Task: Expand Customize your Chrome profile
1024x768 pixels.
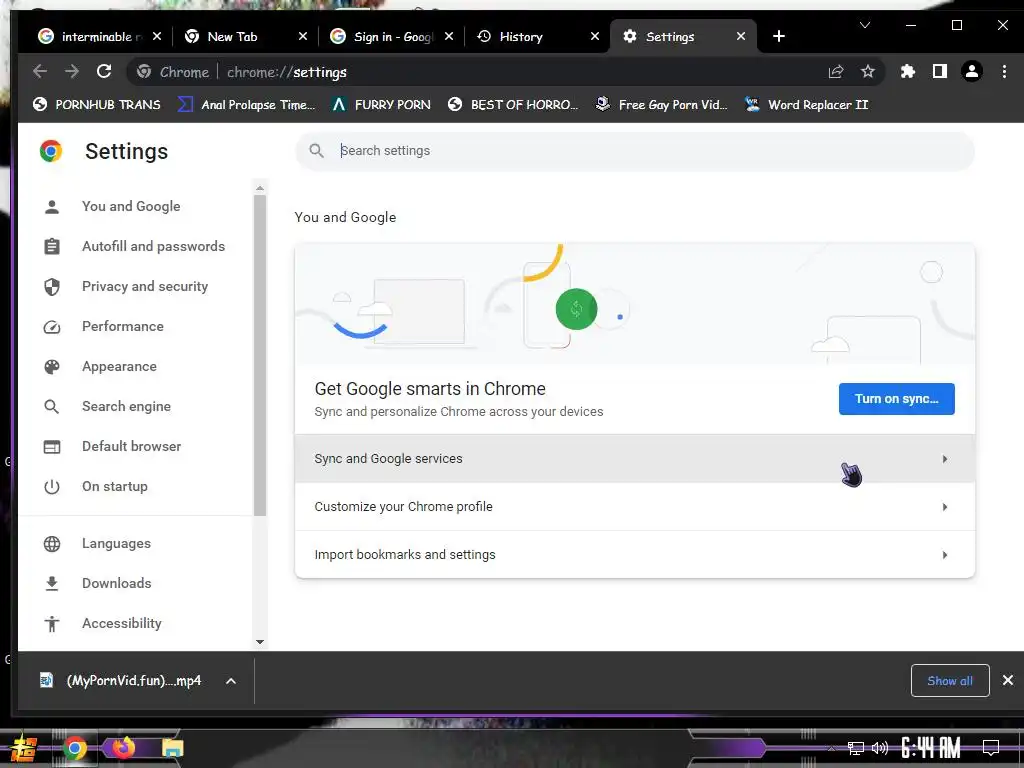Action: click(x=635, y=507)
